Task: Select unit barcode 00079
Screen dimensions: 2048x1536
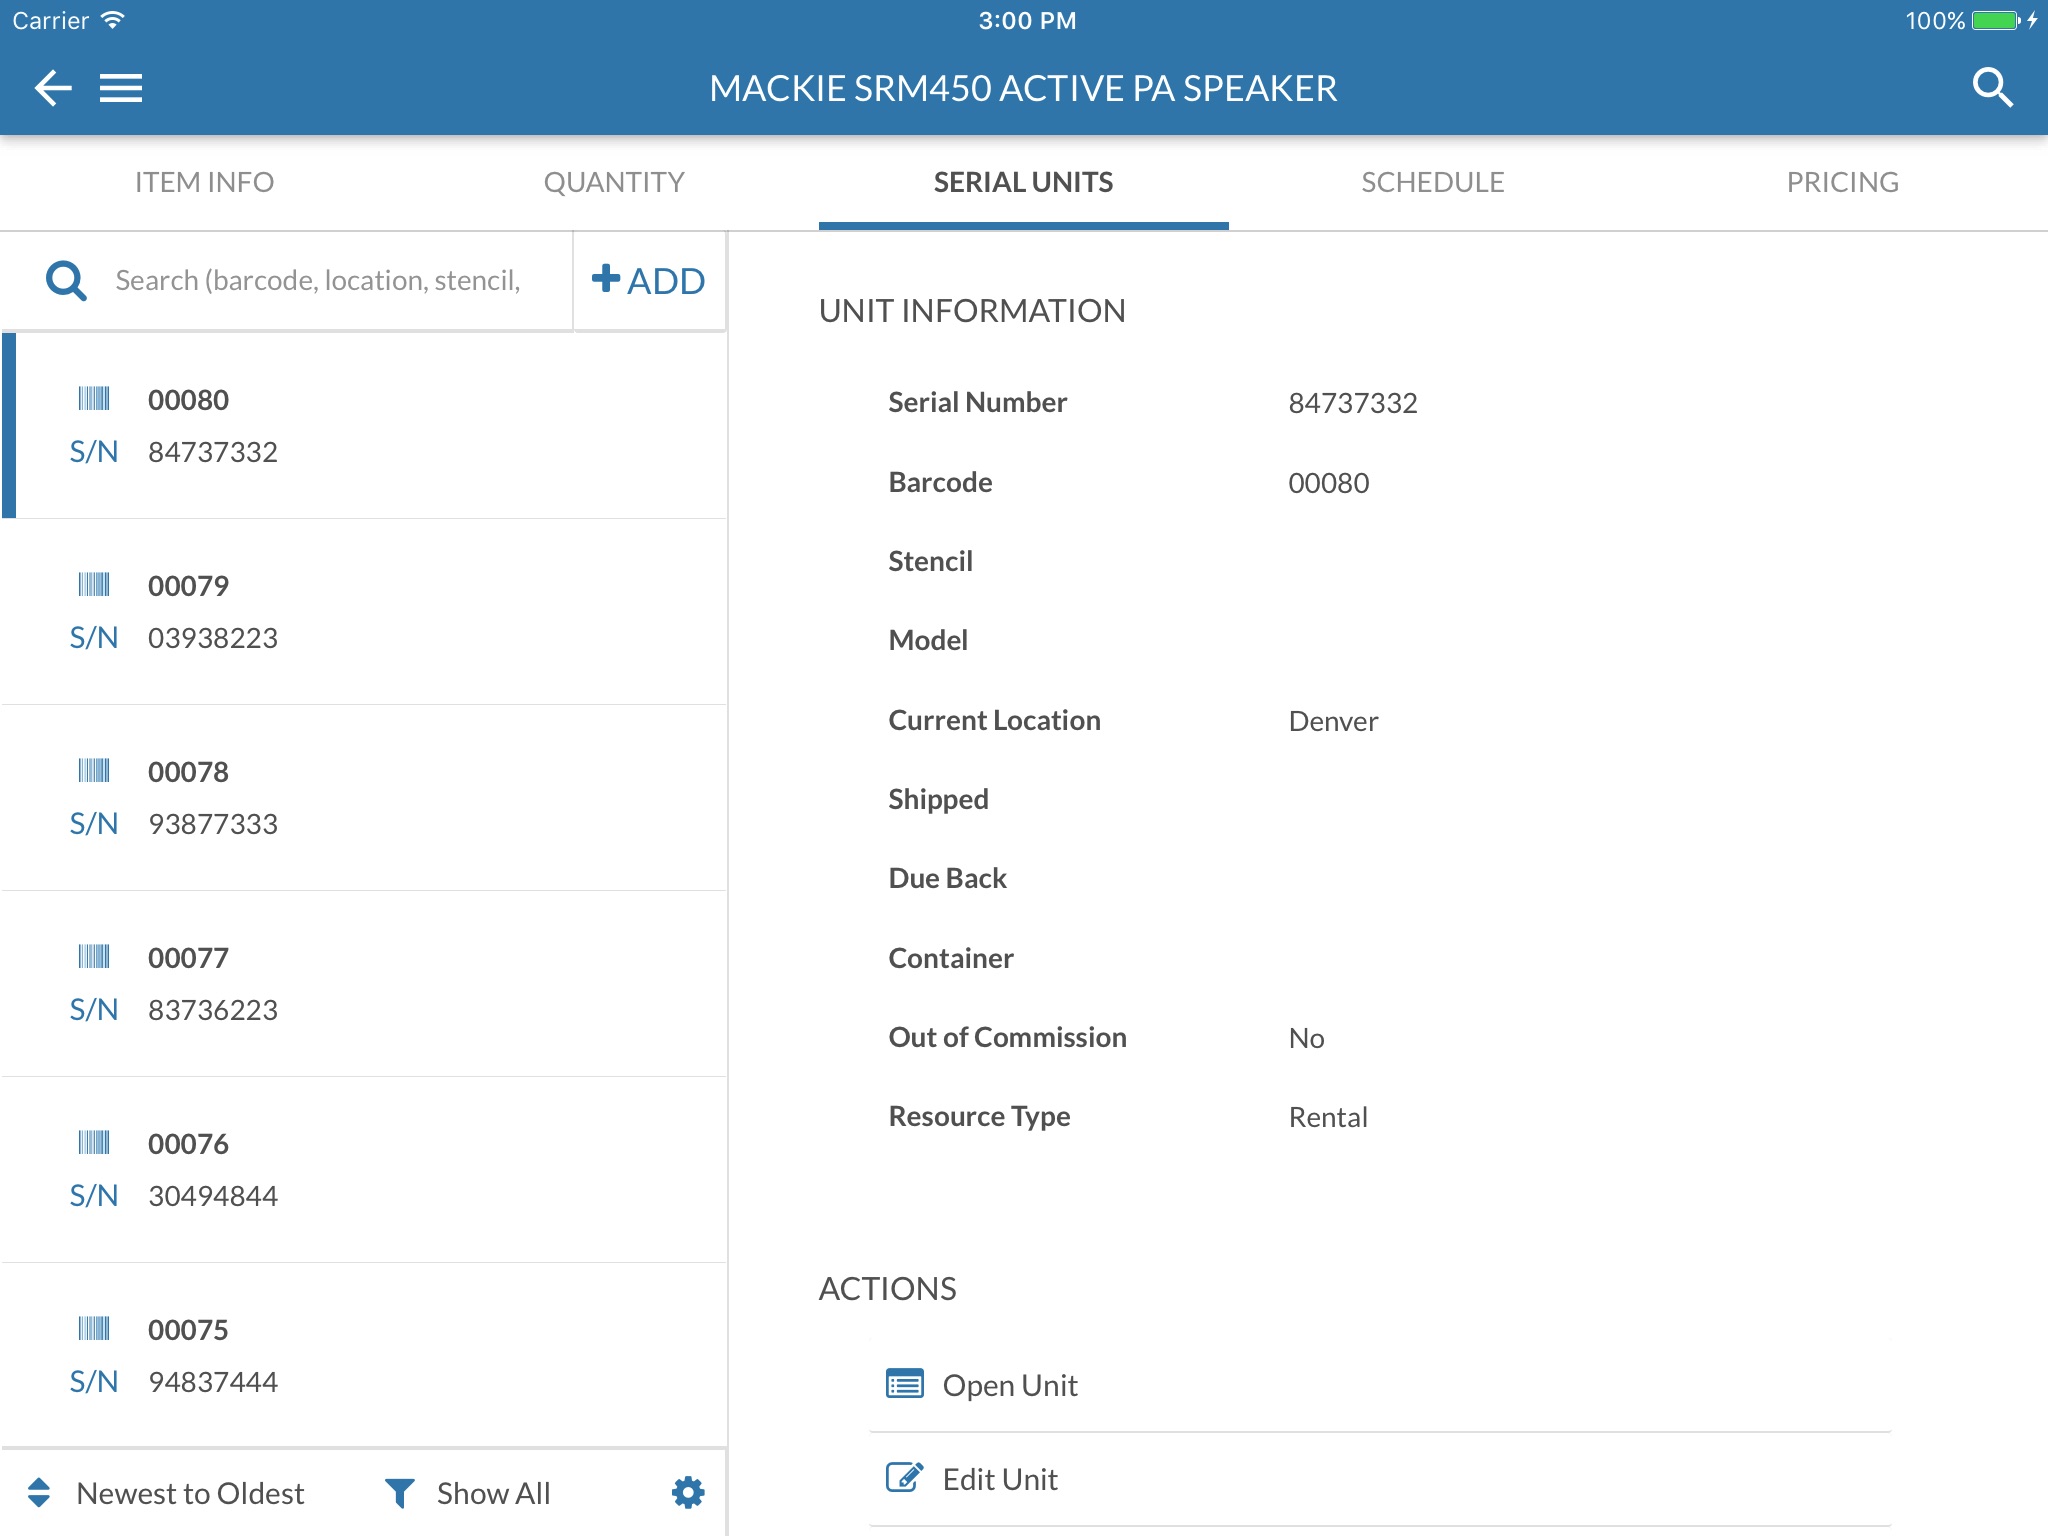Action: pyautogui.click(x=188, y=586)
